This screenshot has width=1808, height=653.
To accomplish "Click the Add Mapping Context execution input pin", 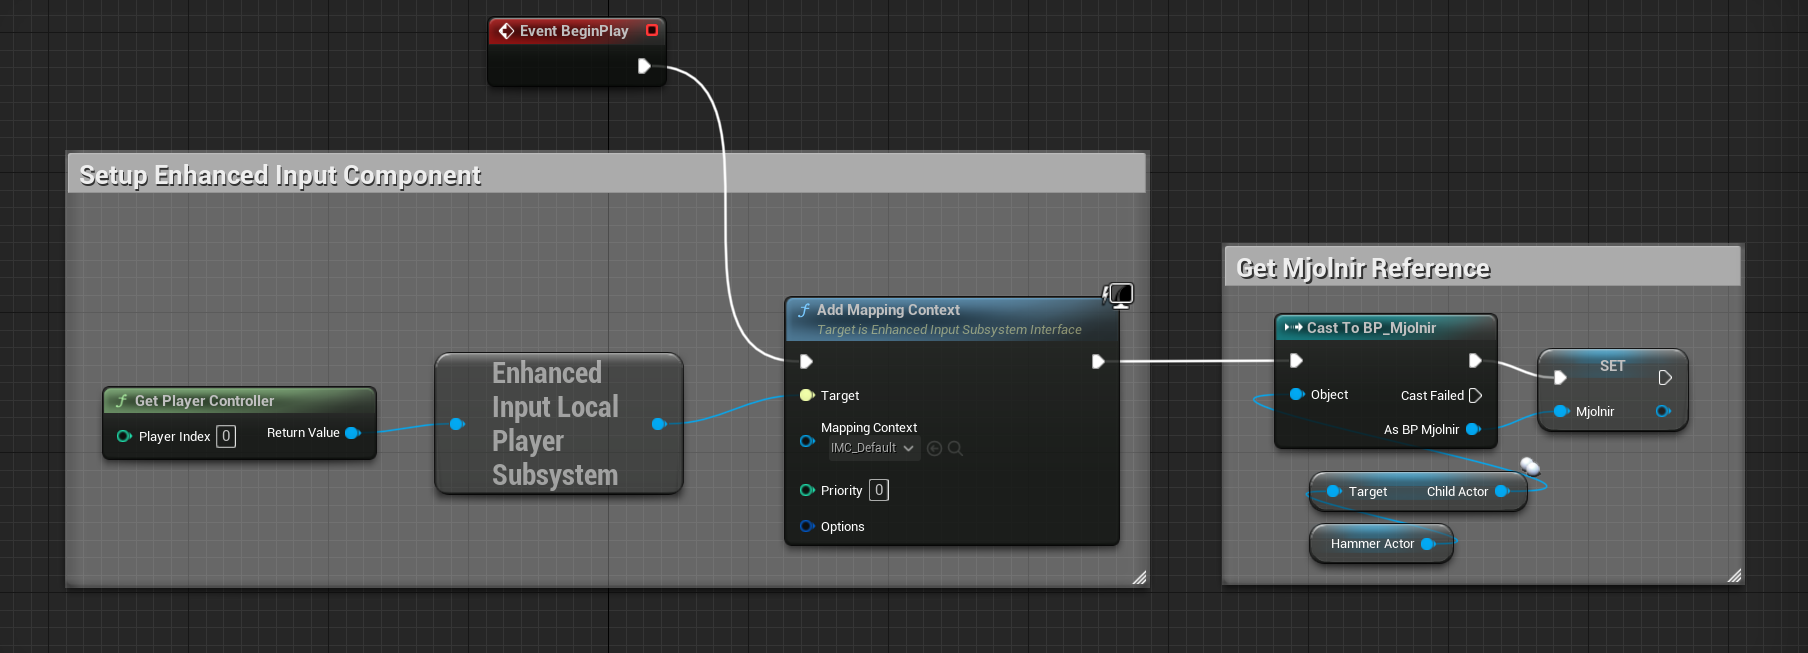I will click(806, 361).
